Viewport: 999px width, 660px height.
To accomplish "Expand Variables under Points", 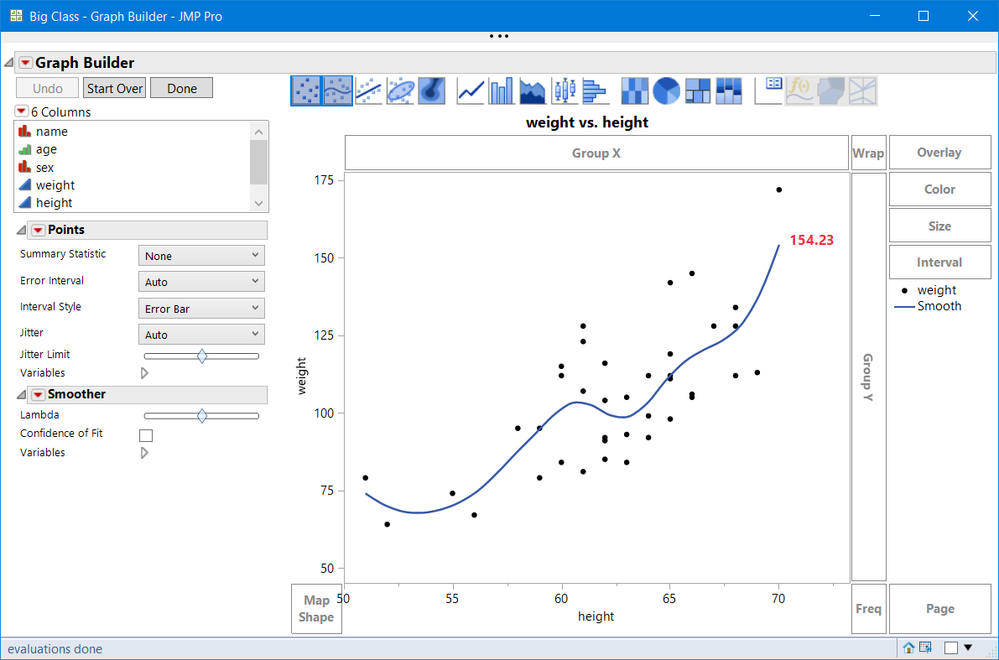I will (x=145, y=373).
